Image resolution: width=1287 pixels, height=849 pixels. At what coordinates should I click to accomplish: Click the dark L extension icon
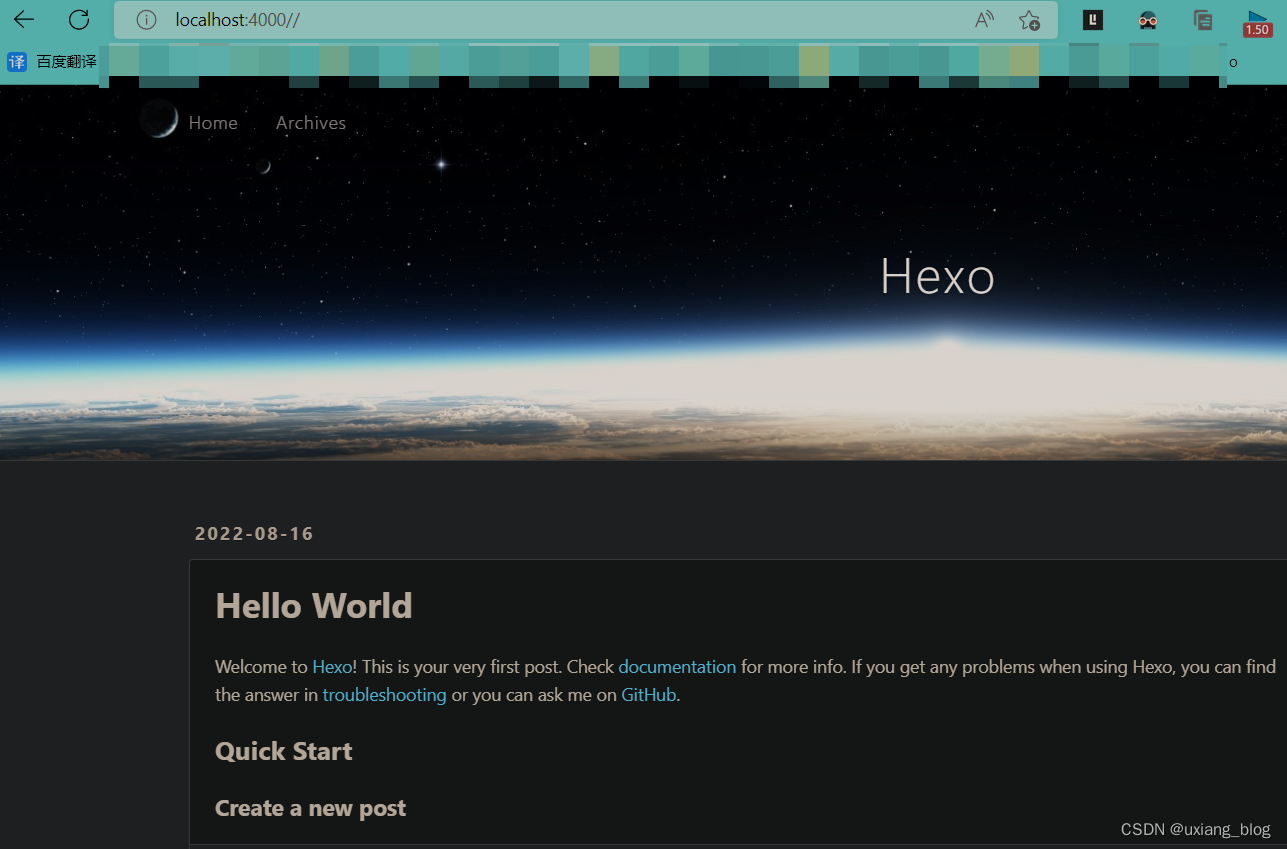pos(1092,20)
